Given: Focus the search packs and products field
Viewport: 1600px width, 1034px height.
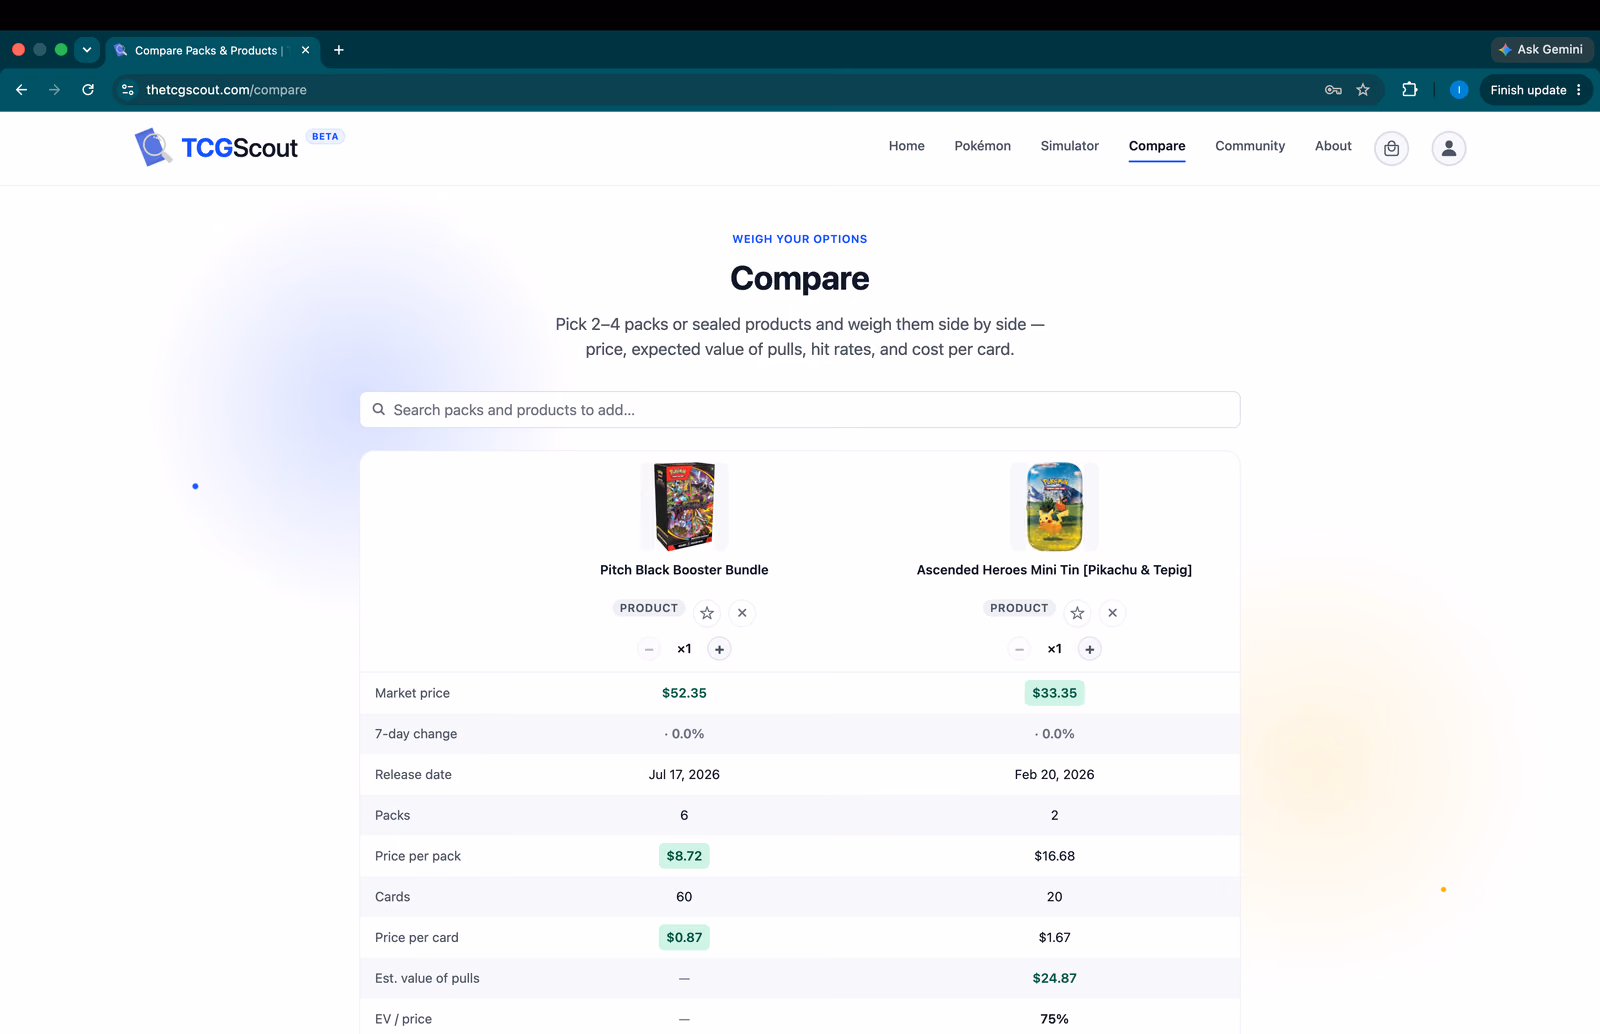Looking at the screenshot, I should point(800,410).
